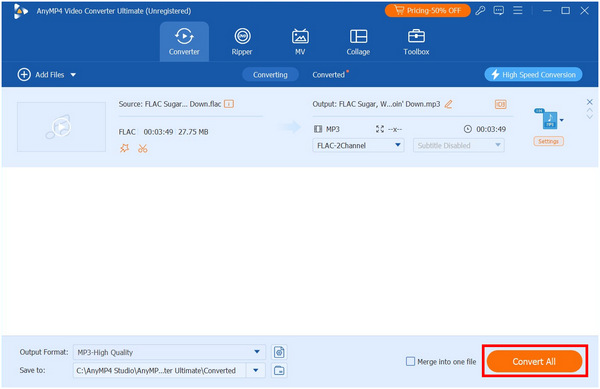Click the orange Settings button

pos(548,142)
